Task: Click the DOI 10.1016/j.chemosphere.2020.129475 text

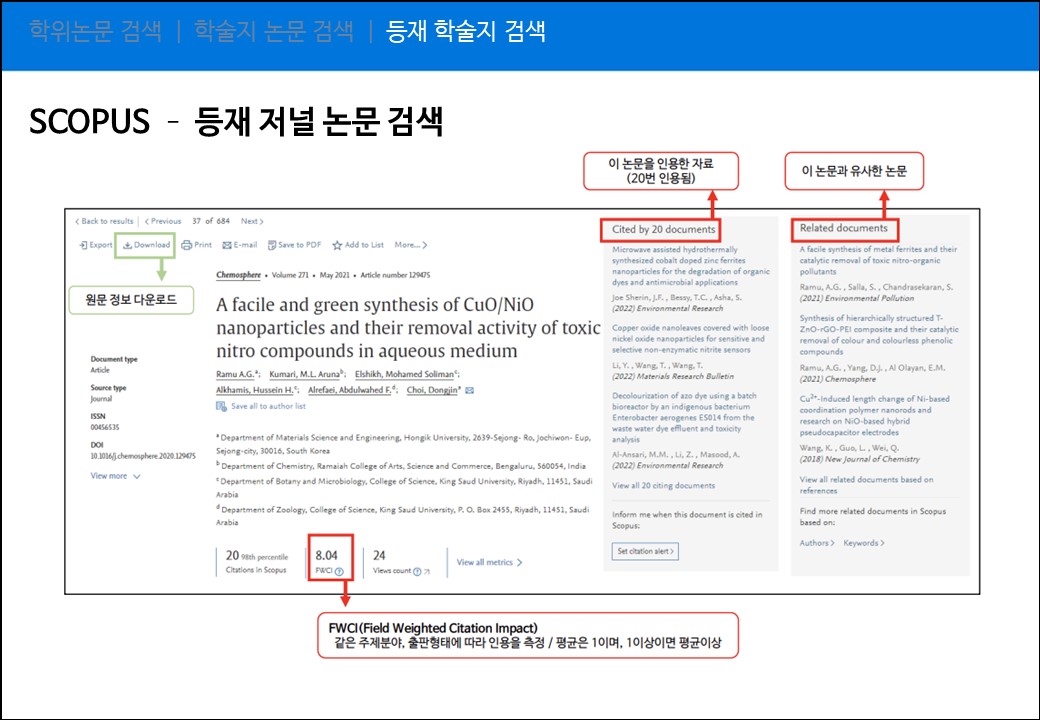Action: [143, 456]
